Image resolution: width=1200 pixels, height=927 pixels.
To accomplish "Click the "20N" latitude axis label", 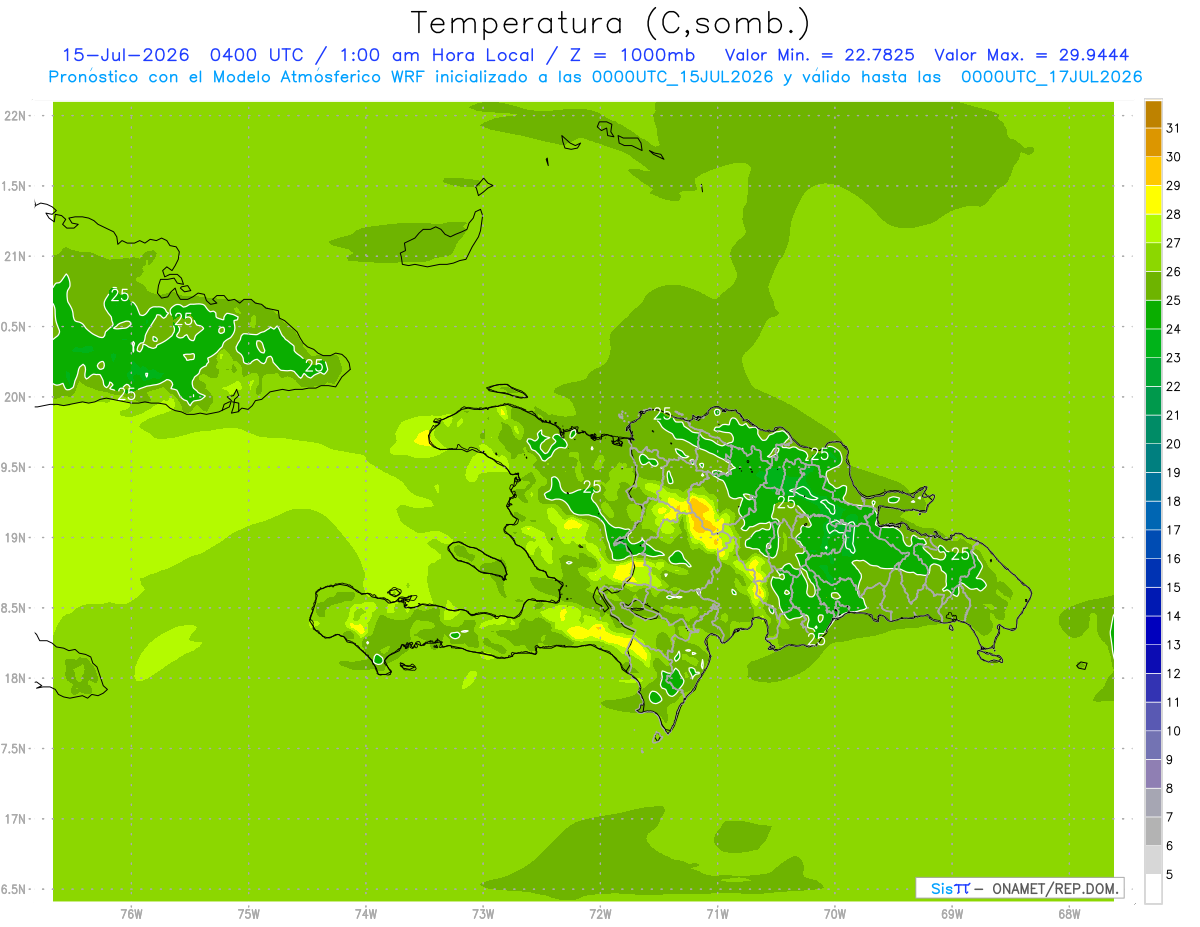I will pos(17,397).
